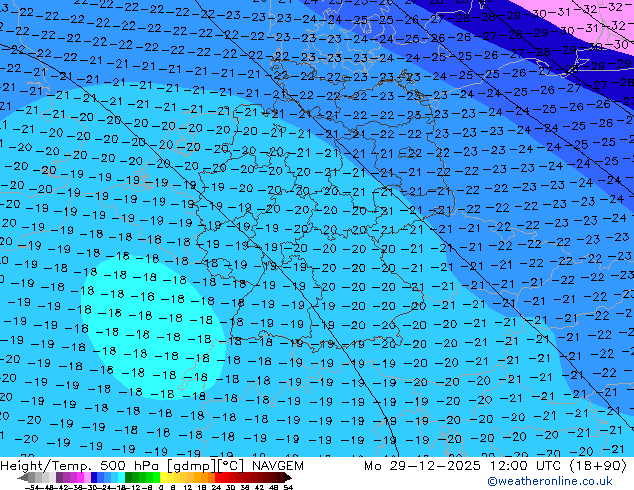Pick the blue segment of the color scale

coord(99,478)
